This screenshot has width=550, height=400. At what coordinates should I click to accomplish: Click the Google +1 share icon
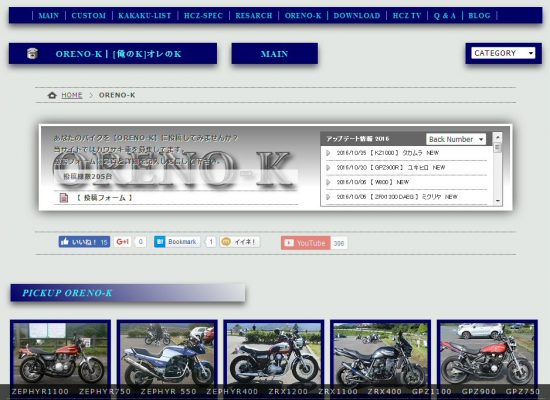(122, 242)
